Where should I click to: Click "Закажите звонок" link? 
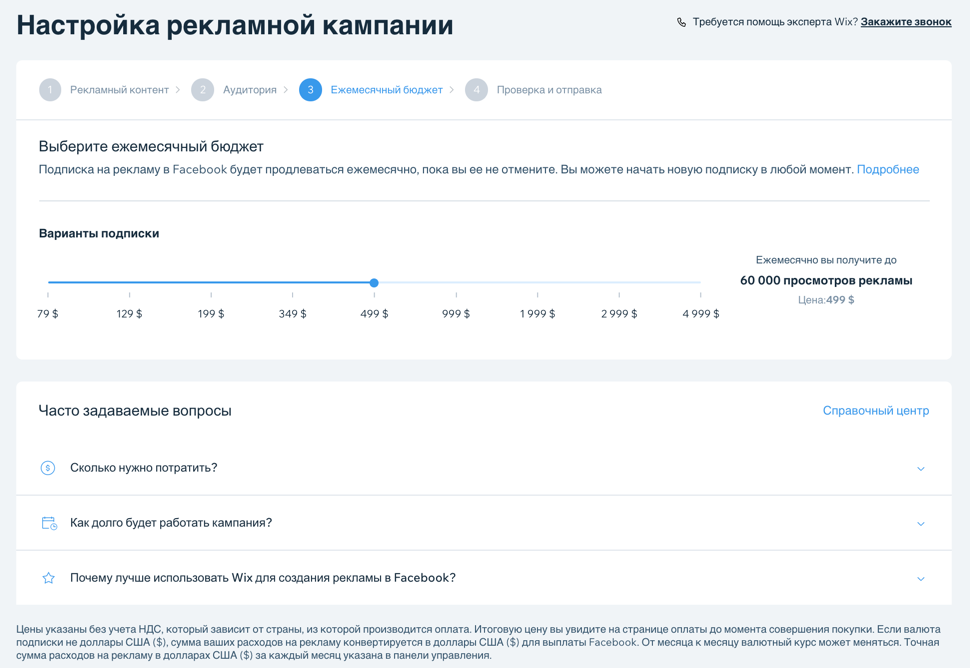click(x=906, y=22)
